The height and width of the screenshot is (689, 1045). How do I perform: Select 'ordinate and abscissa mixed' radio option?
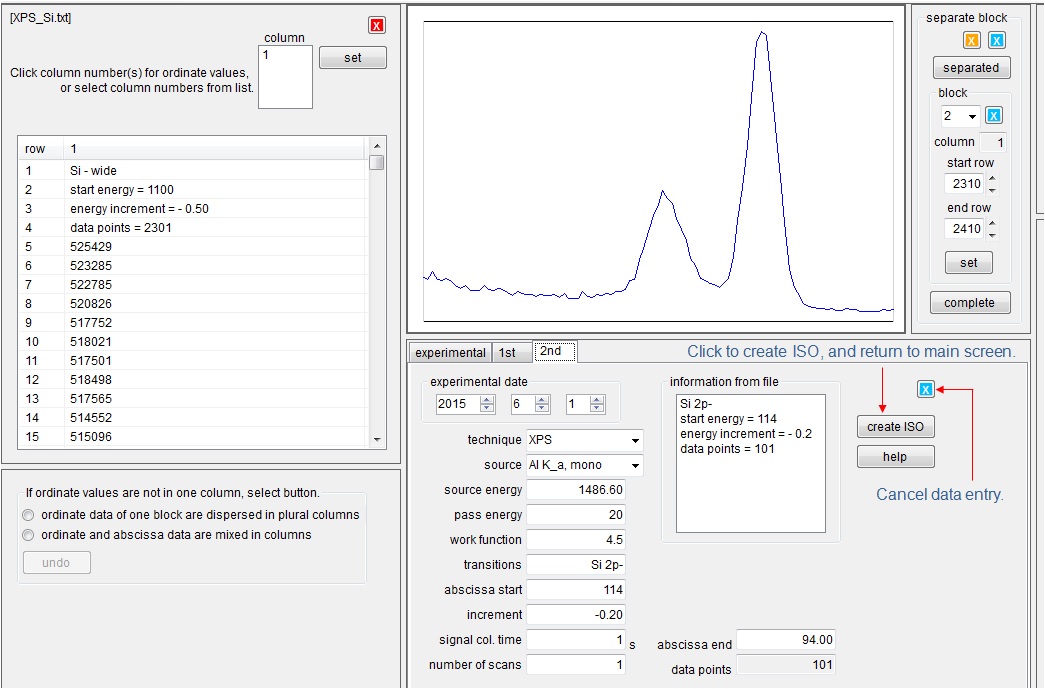coord(30,535)
